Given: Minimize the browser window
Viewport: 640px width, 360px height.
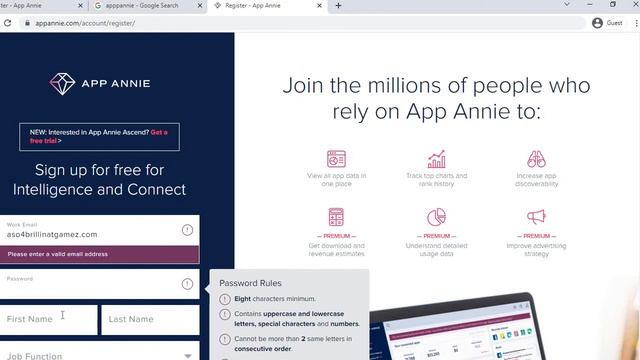Looking at the screenshot, I should point(590,4).
